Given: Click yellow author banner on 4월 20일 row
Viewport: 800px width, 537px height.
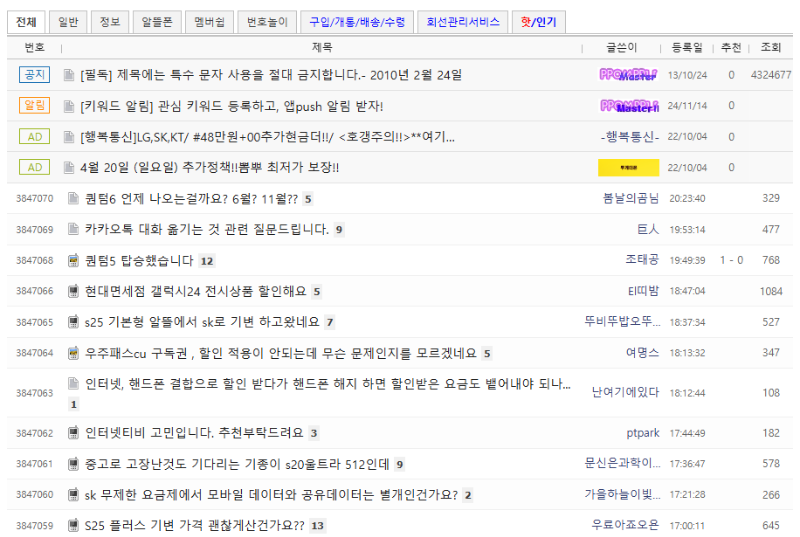Looking at the screenshot, I should pyautogui.click(x=629, y=167).
